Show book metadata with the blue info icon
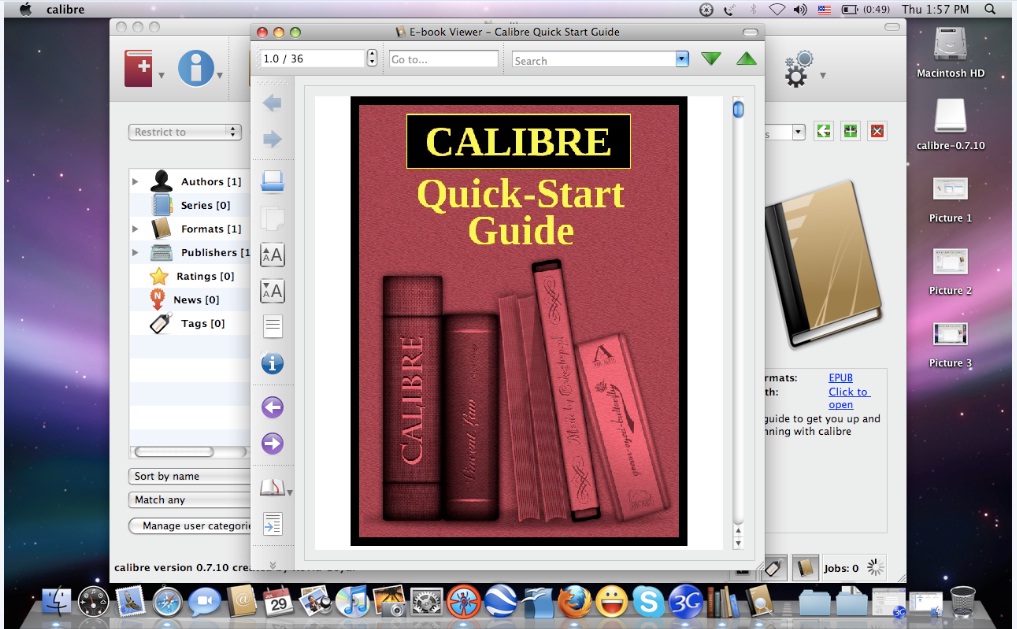 pyautogui.click(x=272, y=363)
